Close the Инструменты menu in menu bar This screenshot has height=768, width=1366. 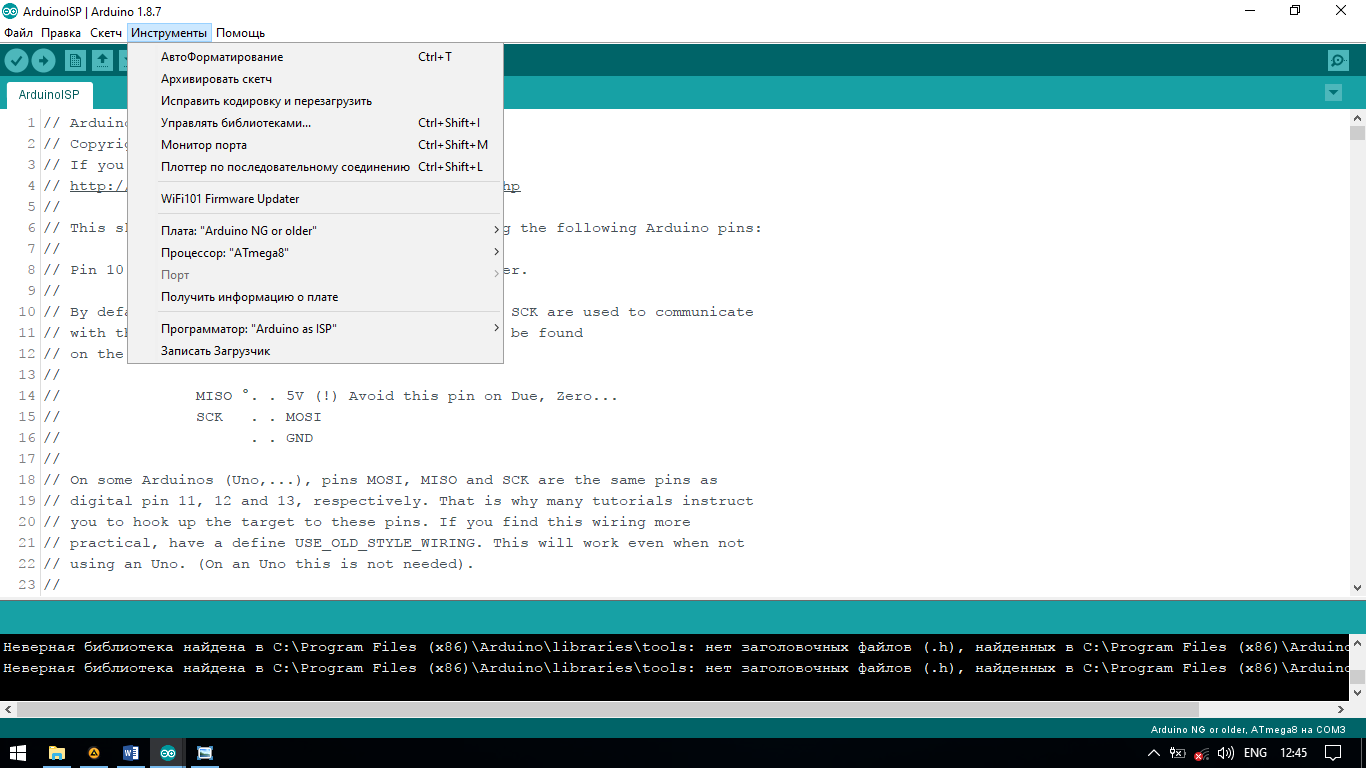click(169, 33)
